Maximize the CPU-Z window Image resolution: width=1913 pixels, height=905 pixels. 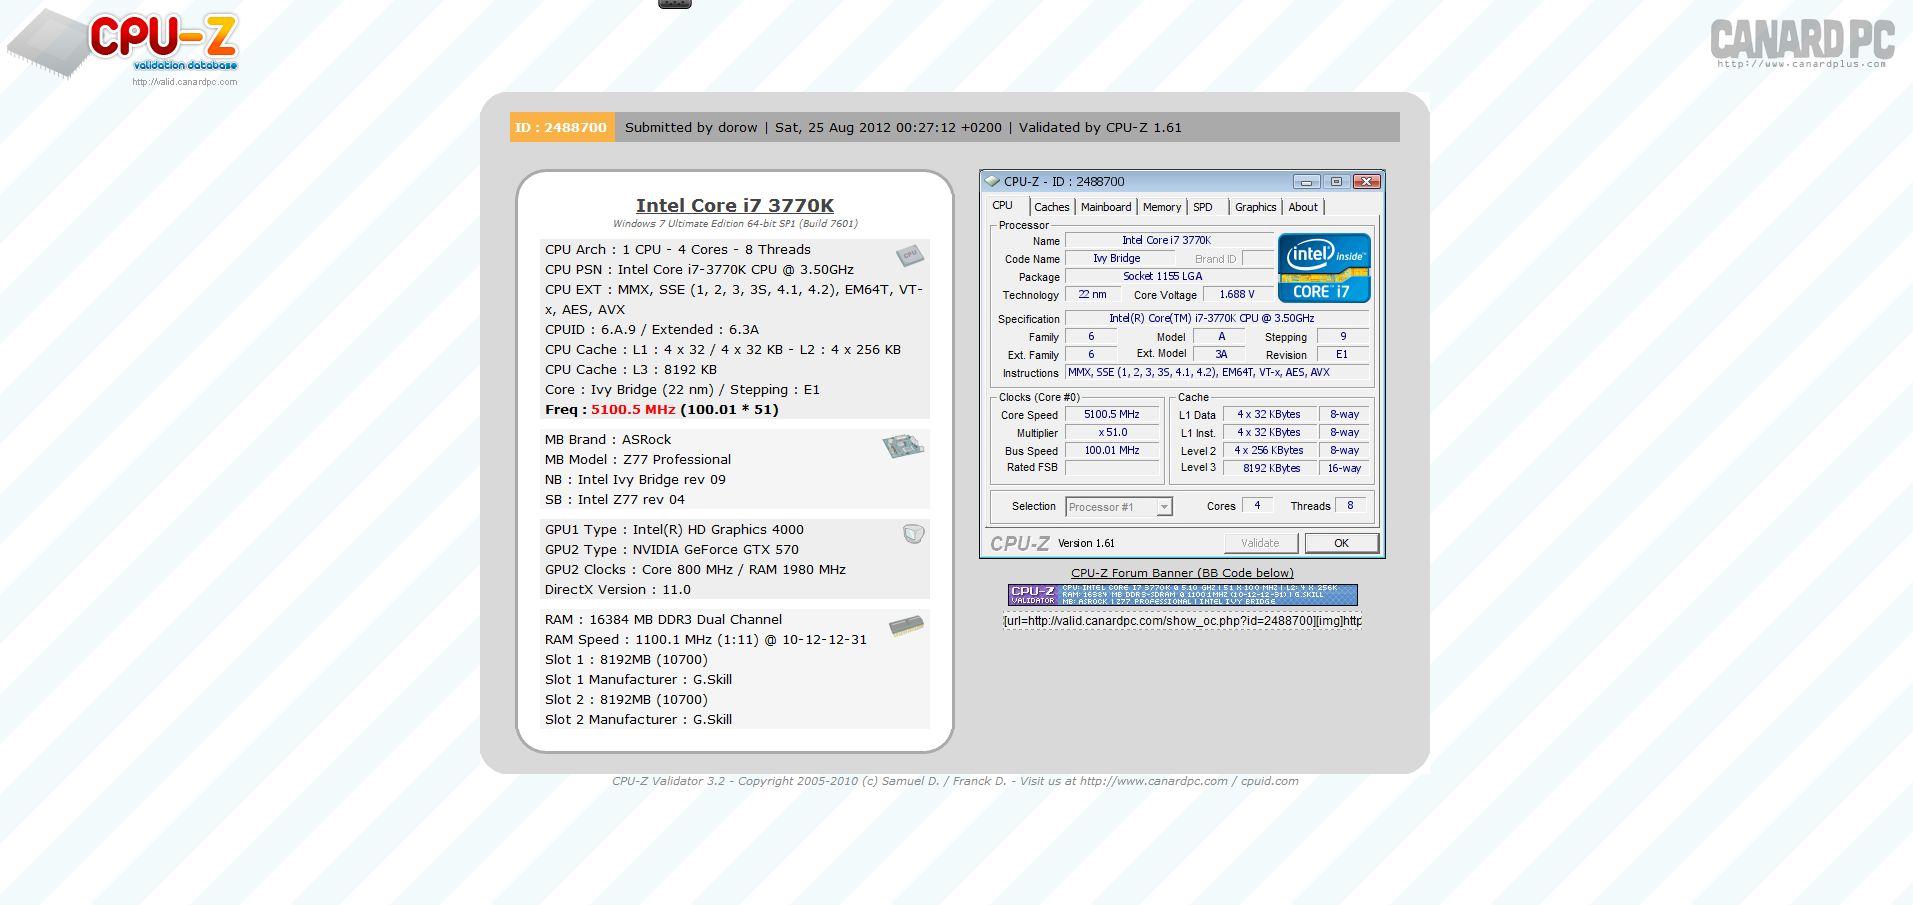[x=1336, y=181]
